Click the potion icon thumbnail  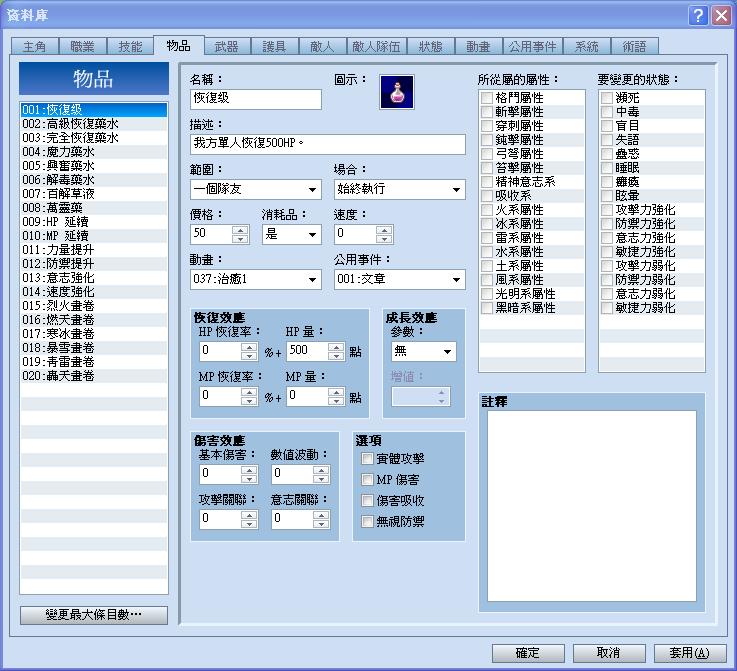(x=397, y=92)
